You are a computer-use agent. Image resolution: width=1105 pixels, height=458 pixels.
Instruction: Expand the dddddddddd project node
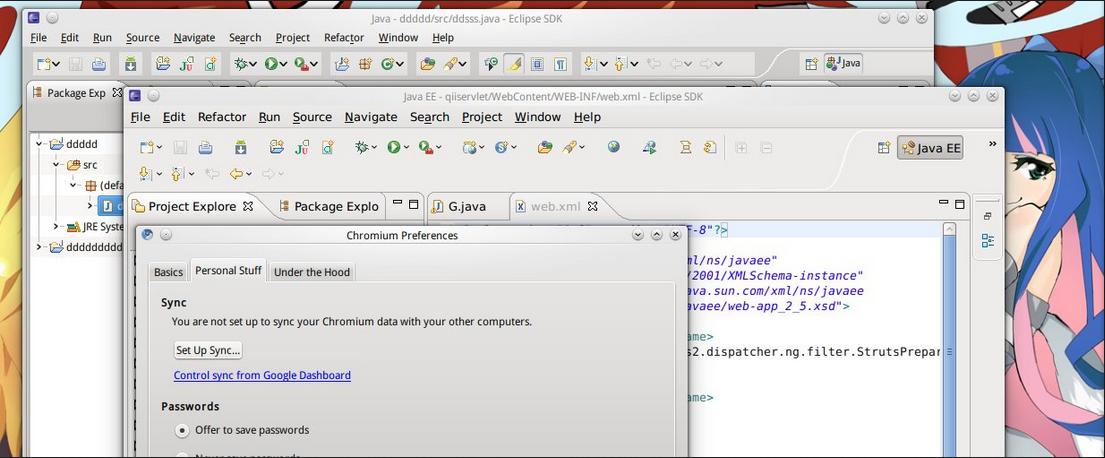(39, 247)
